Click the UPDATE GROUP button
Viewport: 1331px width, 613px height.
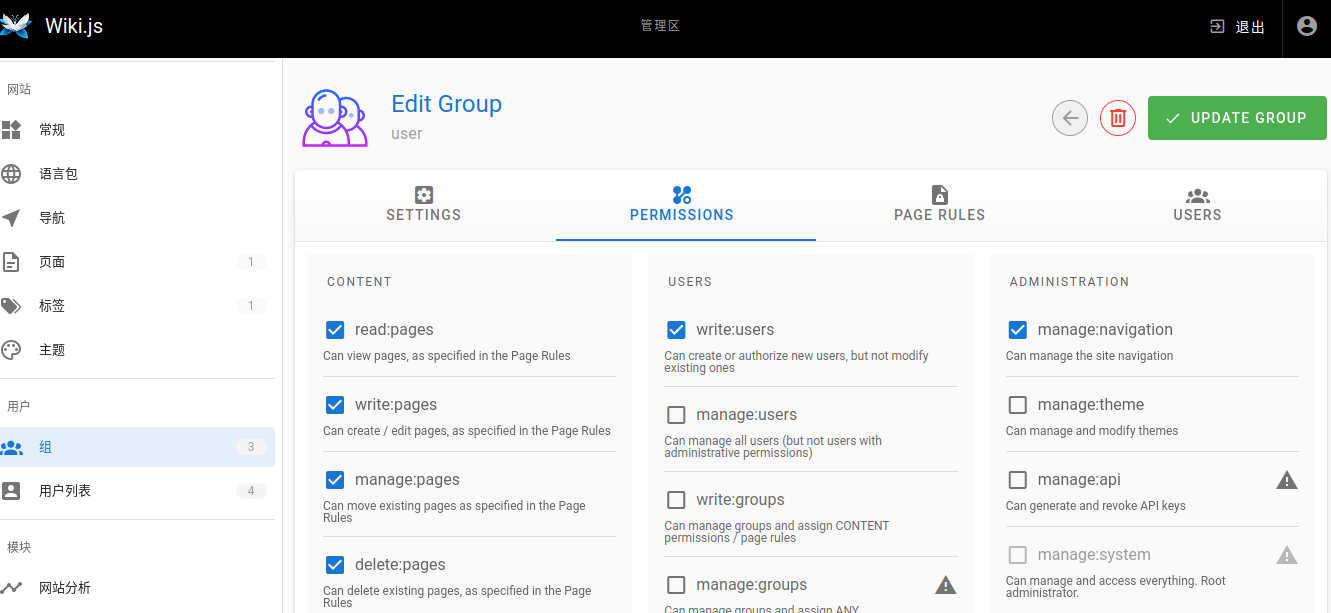point(1237,117)
